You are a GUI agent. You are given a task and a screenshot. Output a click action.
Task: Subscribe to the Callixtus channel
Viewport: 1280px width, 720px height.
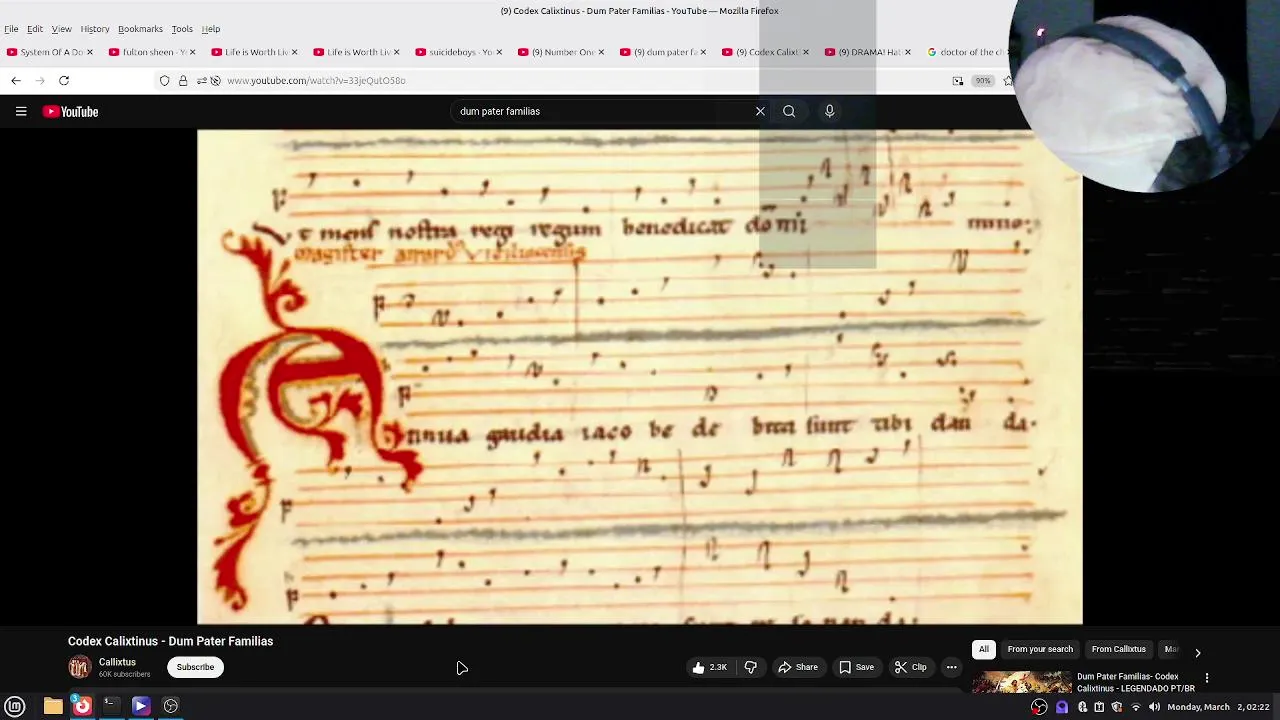[195, 667]
